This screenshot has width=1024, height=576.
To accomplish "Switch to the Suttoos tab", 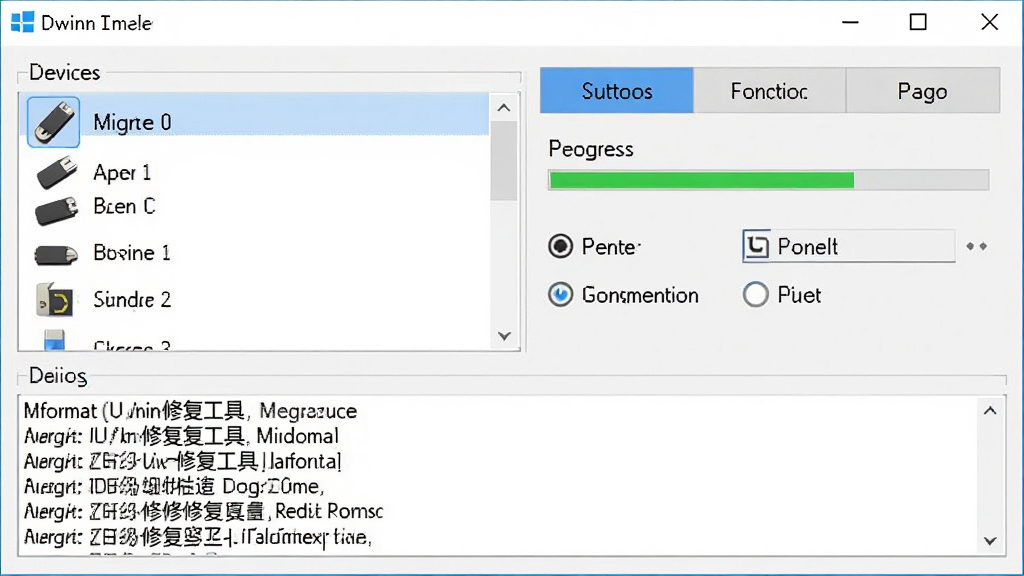I will pos(616,91).
